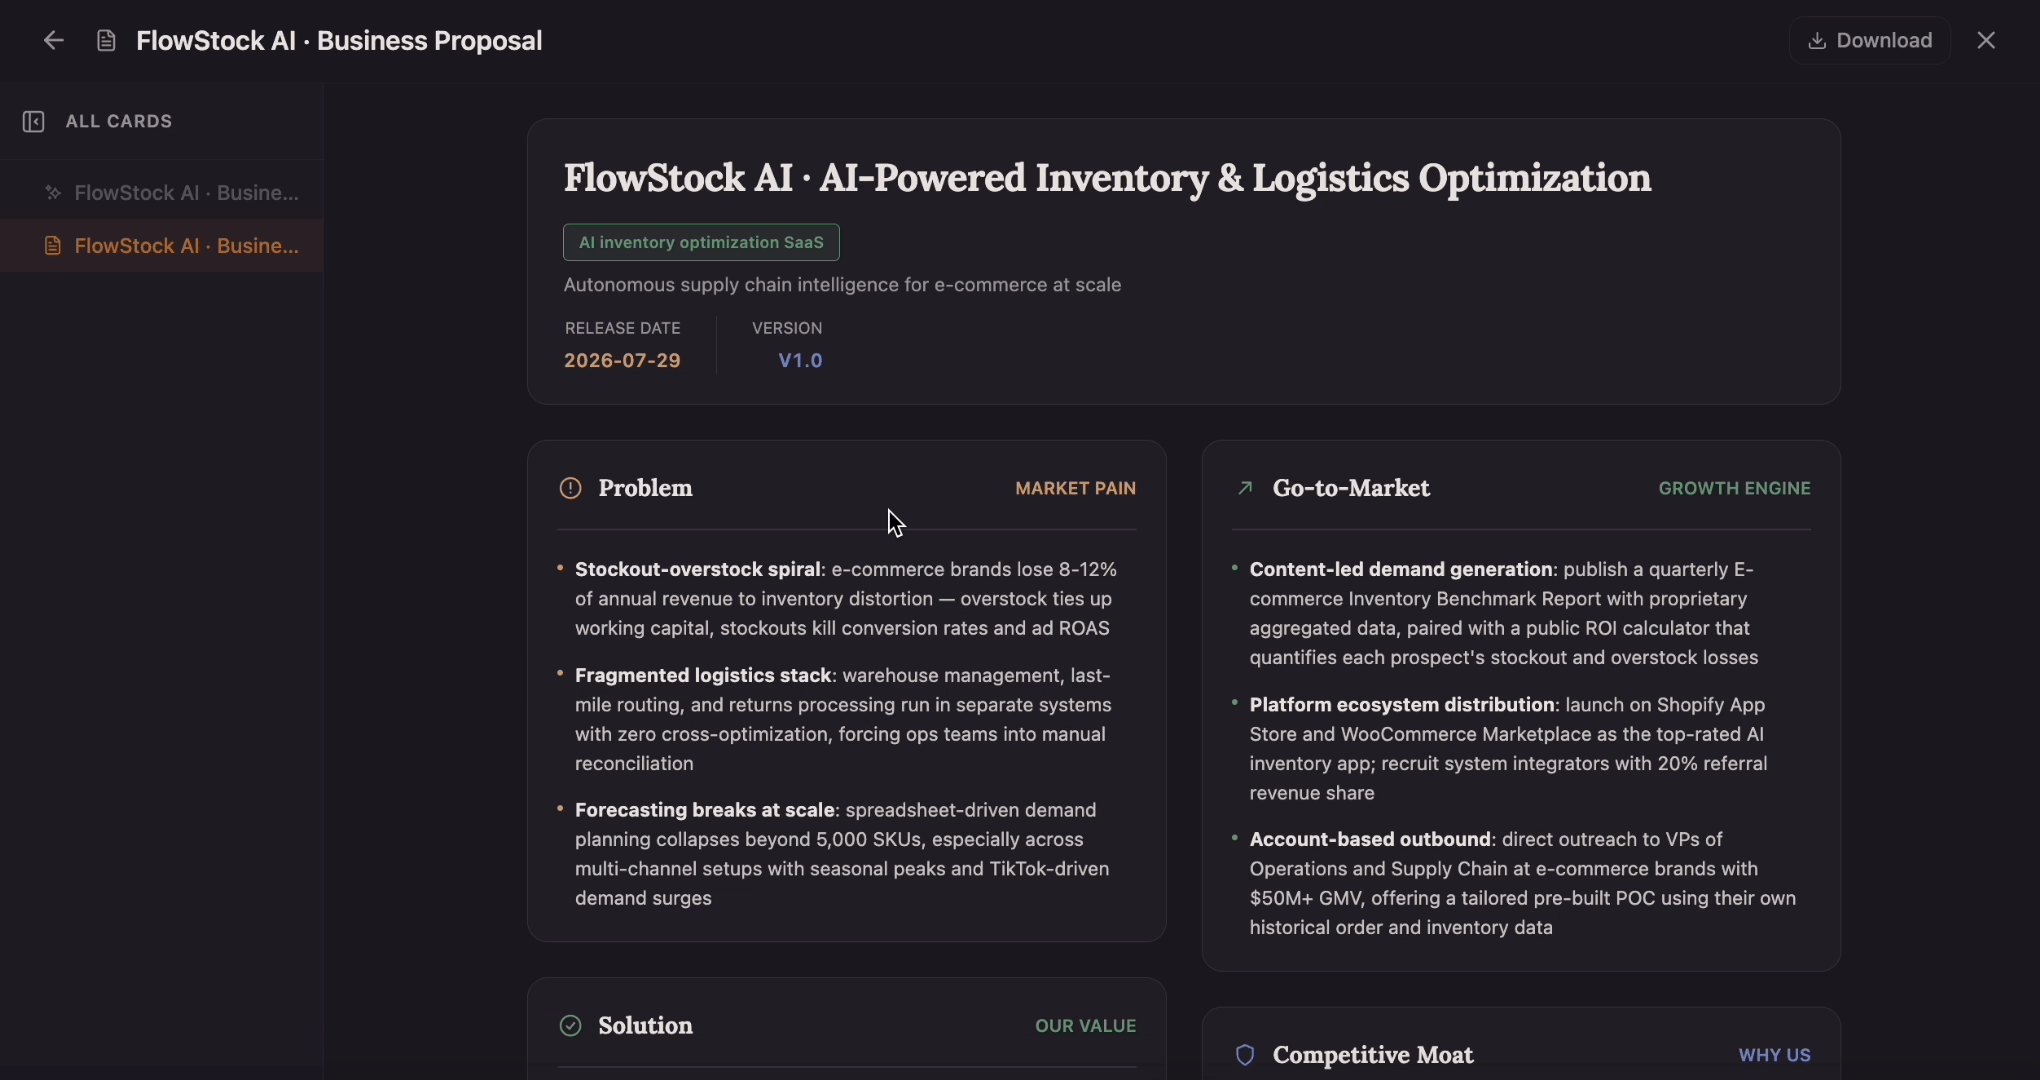Click the sparkle icon on first card item

53,192
